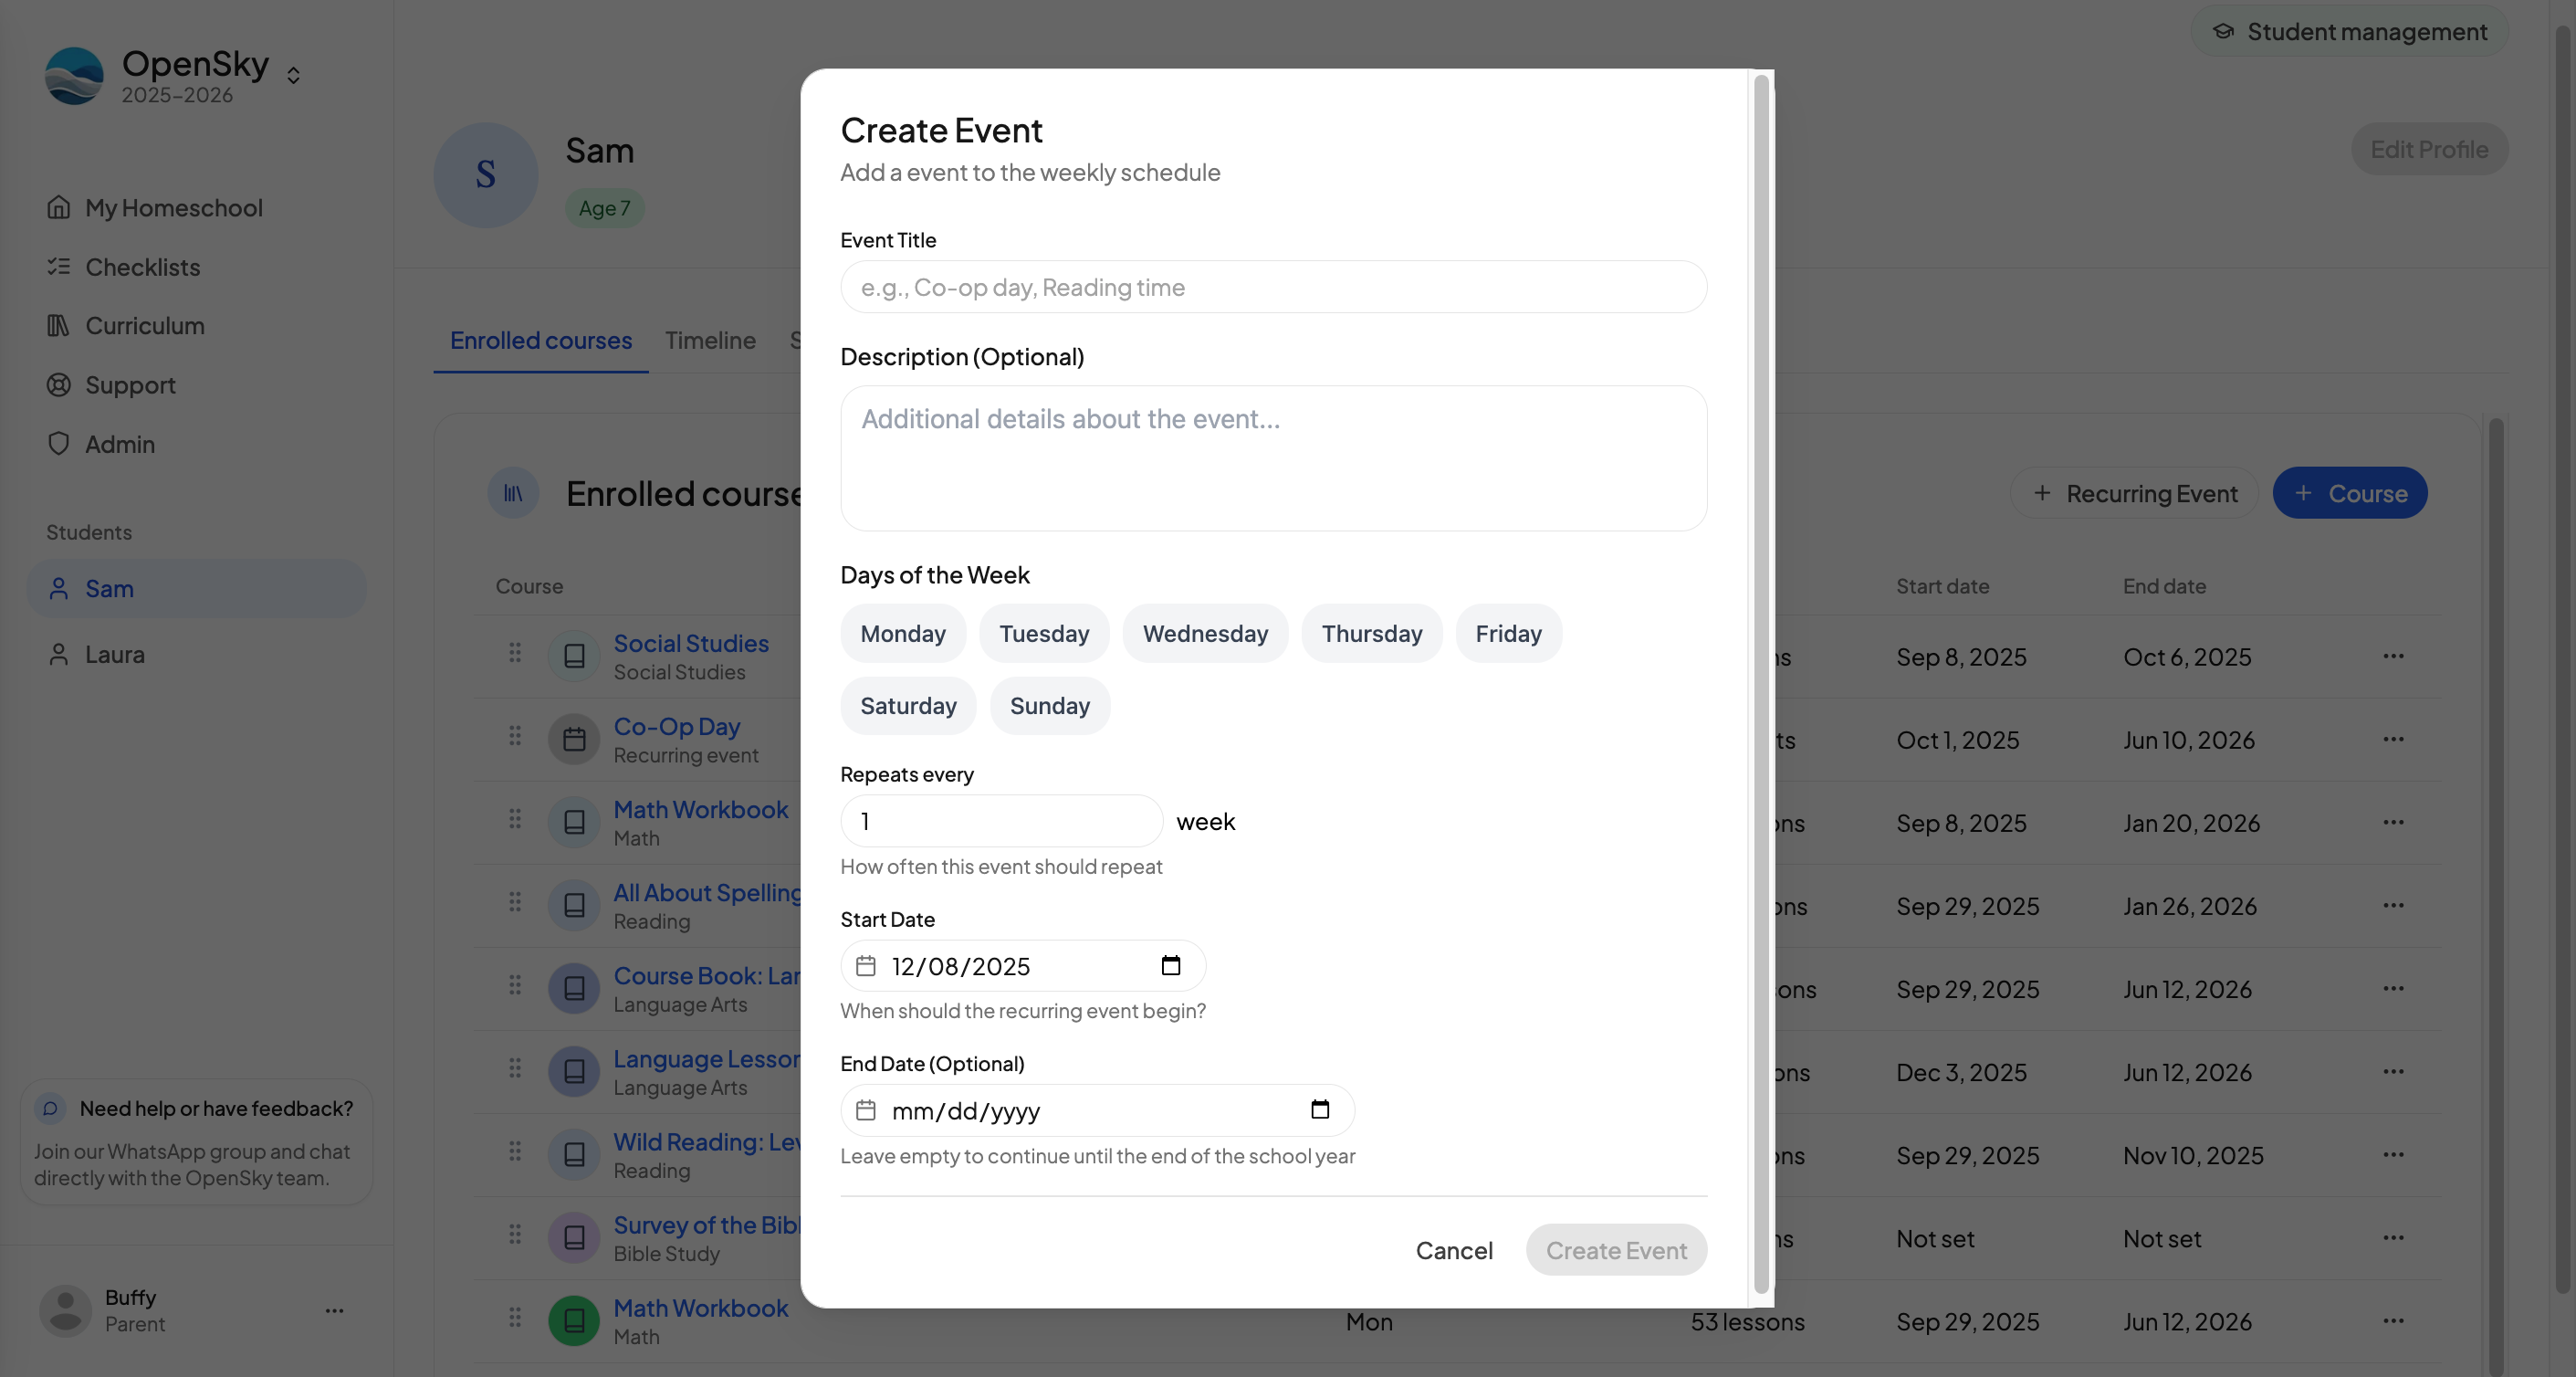The width and height of the screenshot is (2576, 1377).
Task: Click the Support lifebuoy icon
Action: 58,385
